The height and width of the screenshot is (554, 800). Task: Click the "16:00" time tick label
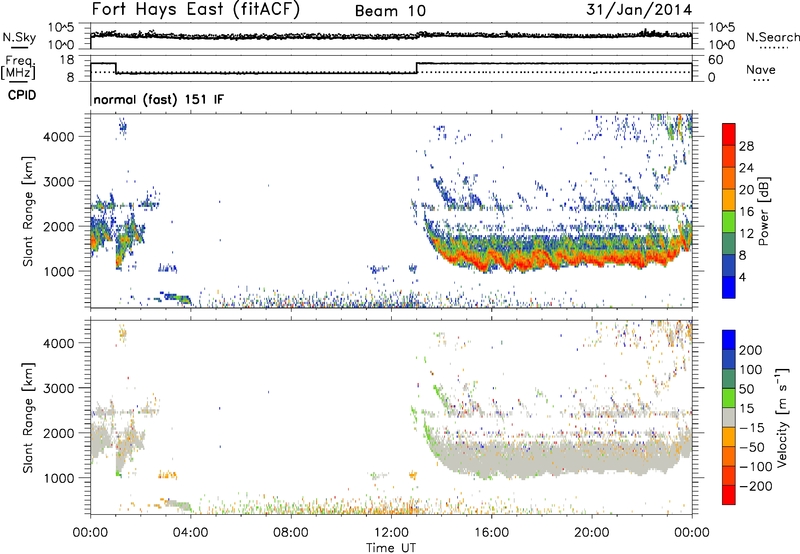(491, 533)
